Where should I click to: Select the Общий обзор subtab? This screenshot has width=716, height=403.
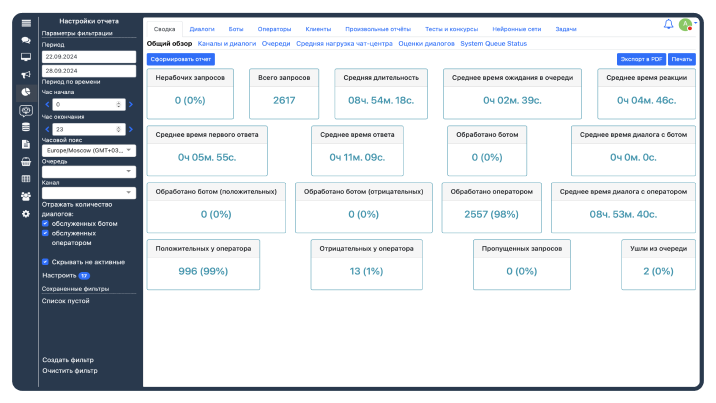[x=169, y=44]
